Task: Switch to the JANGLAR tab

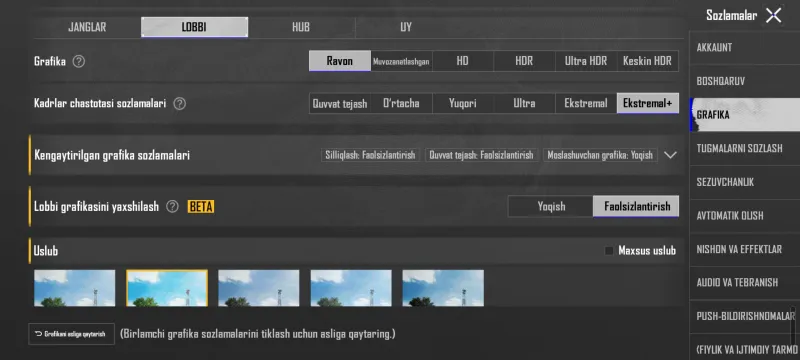Action: click(x=87, y=27)
